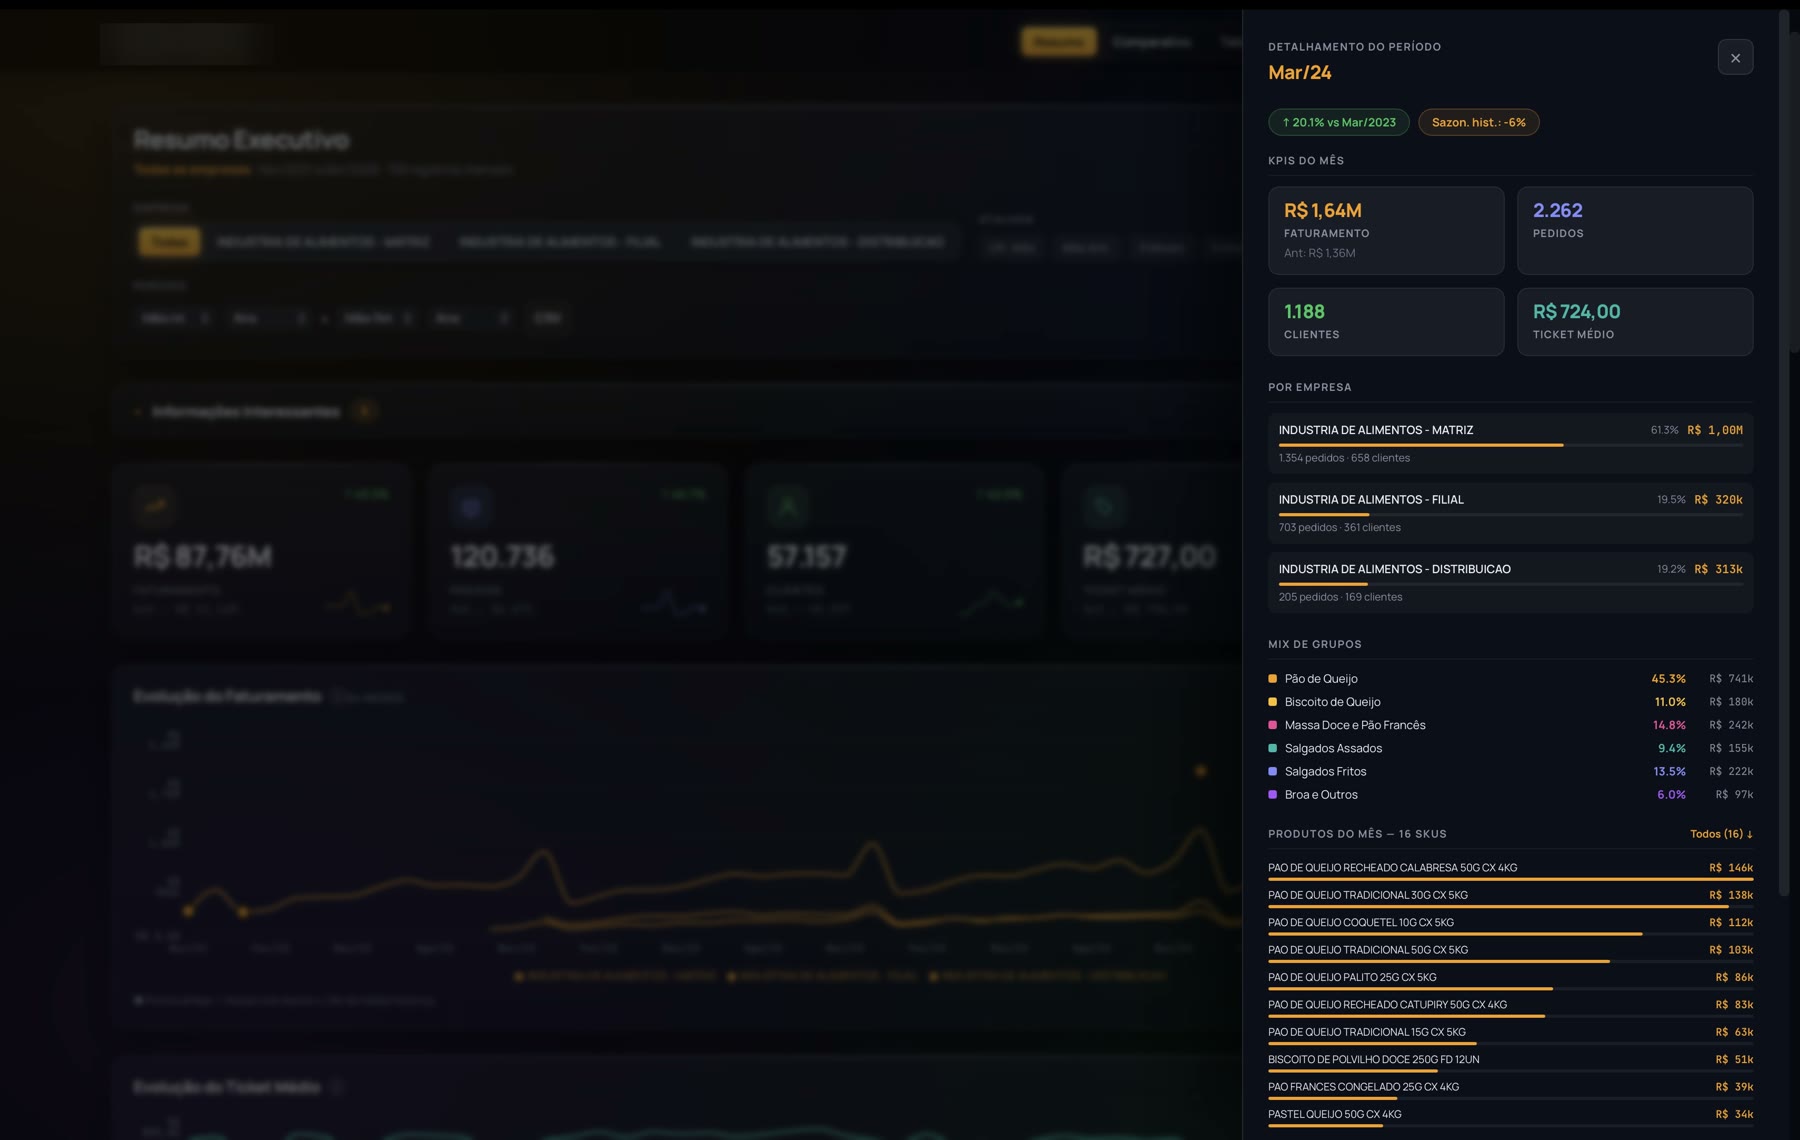The height and width of the screenshot is (1140, 1800).
Task: Select PAO DE QUEIJO TRADICIONAL 30G CX 5KG
Action: coord(1510,898)
